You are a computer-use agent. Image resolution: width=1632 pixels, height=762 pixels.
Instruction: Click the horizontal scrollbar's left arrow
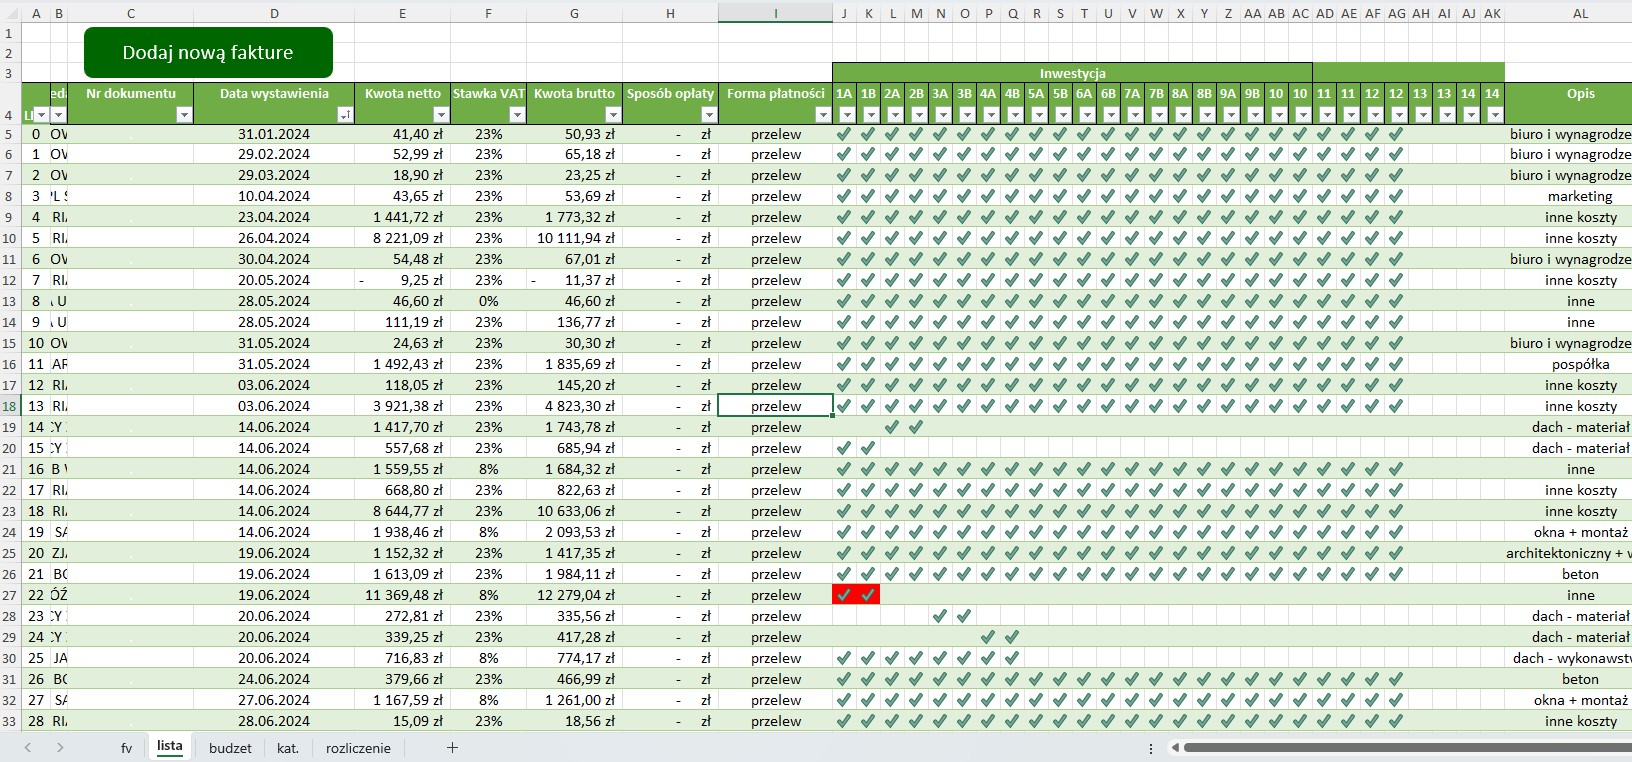(1175, 747)
